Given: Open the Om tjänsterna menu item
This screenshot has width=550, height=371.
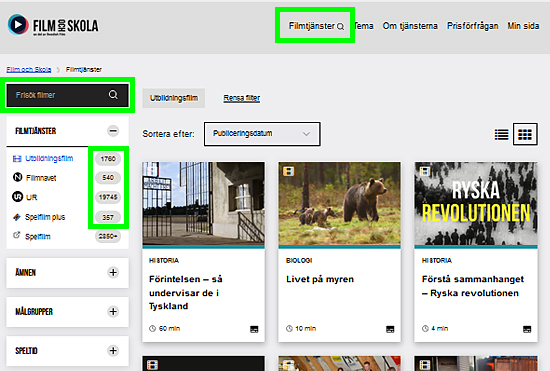Looking at the screenshot, I should [x=410, y=26].
